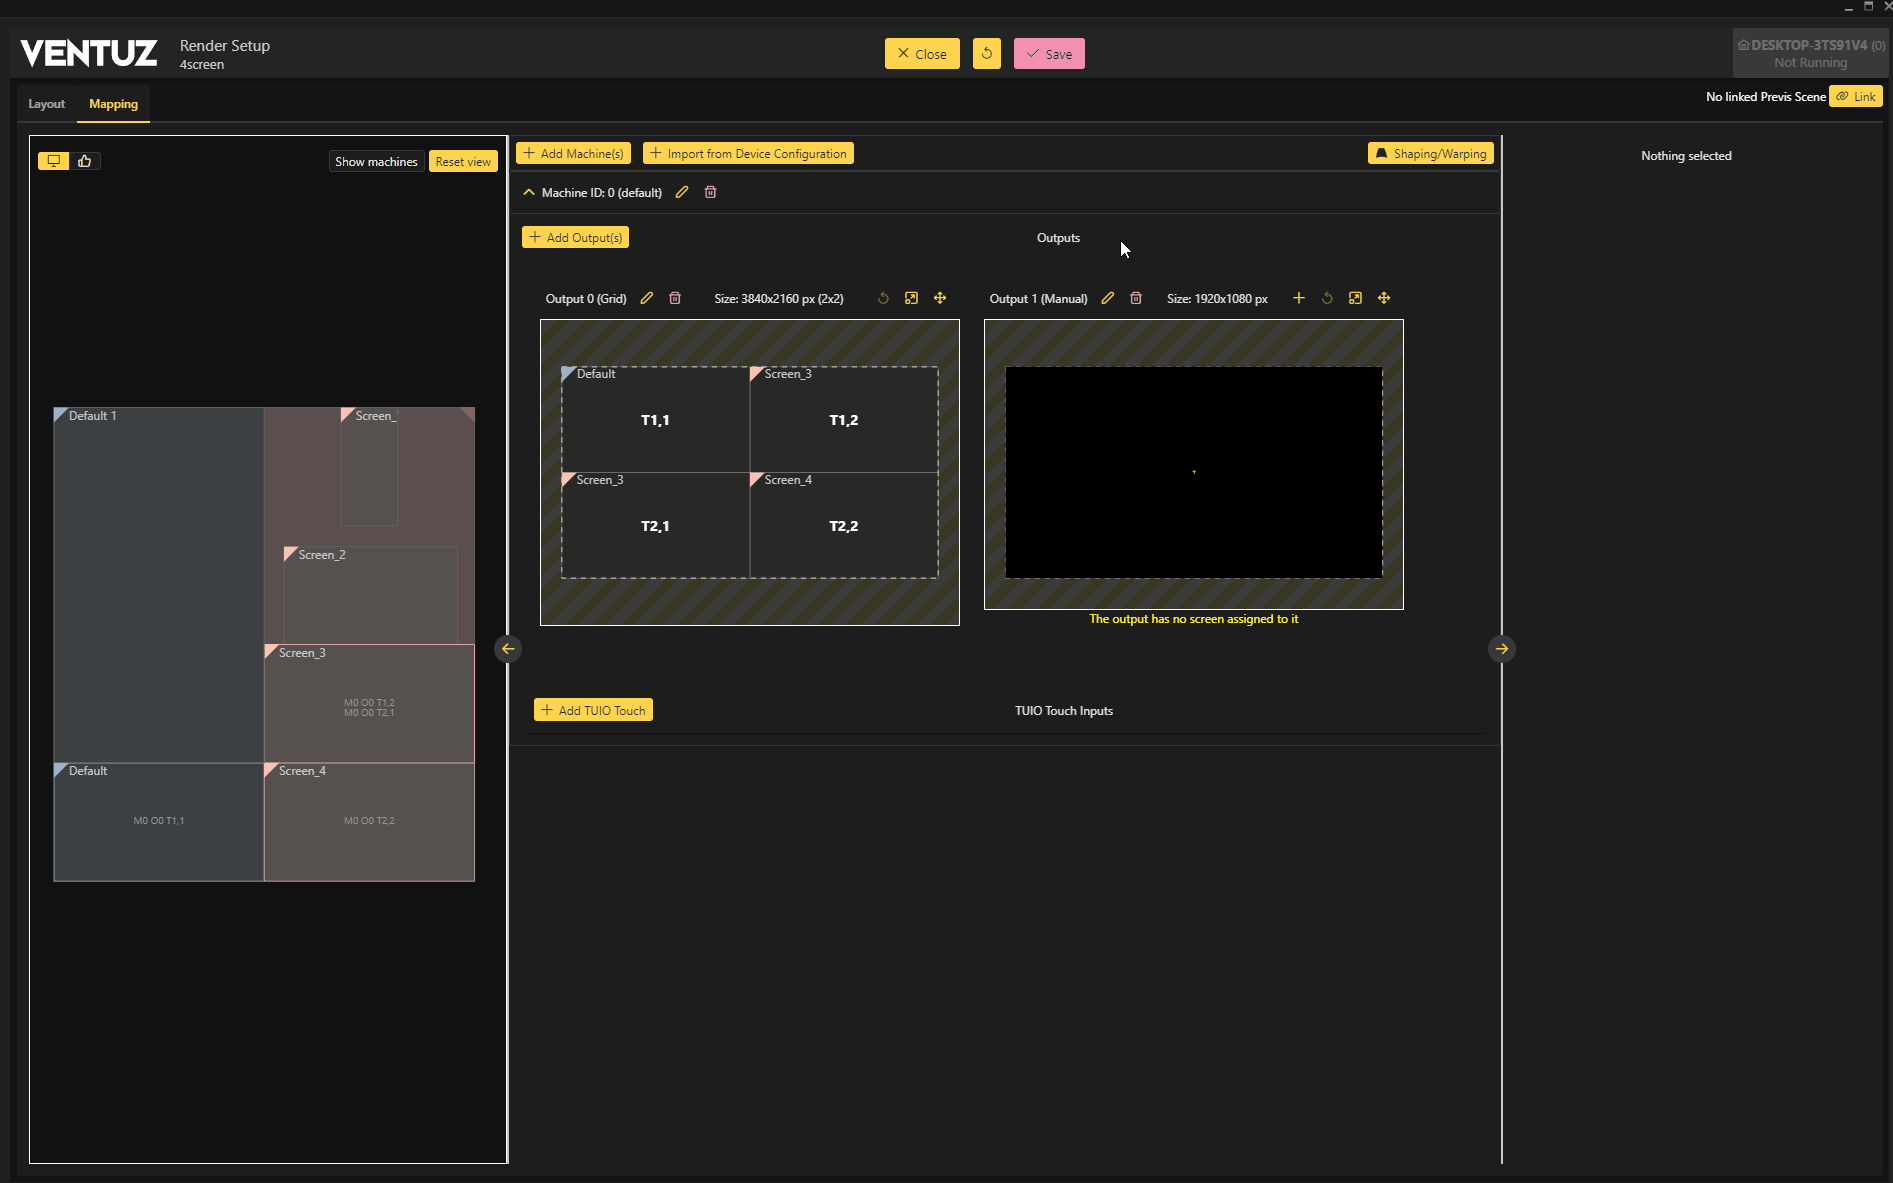Collapse the Machine ID: 0 section chevron
This screenshot has width=1893, height=1183.
click(x=529, y=192)
